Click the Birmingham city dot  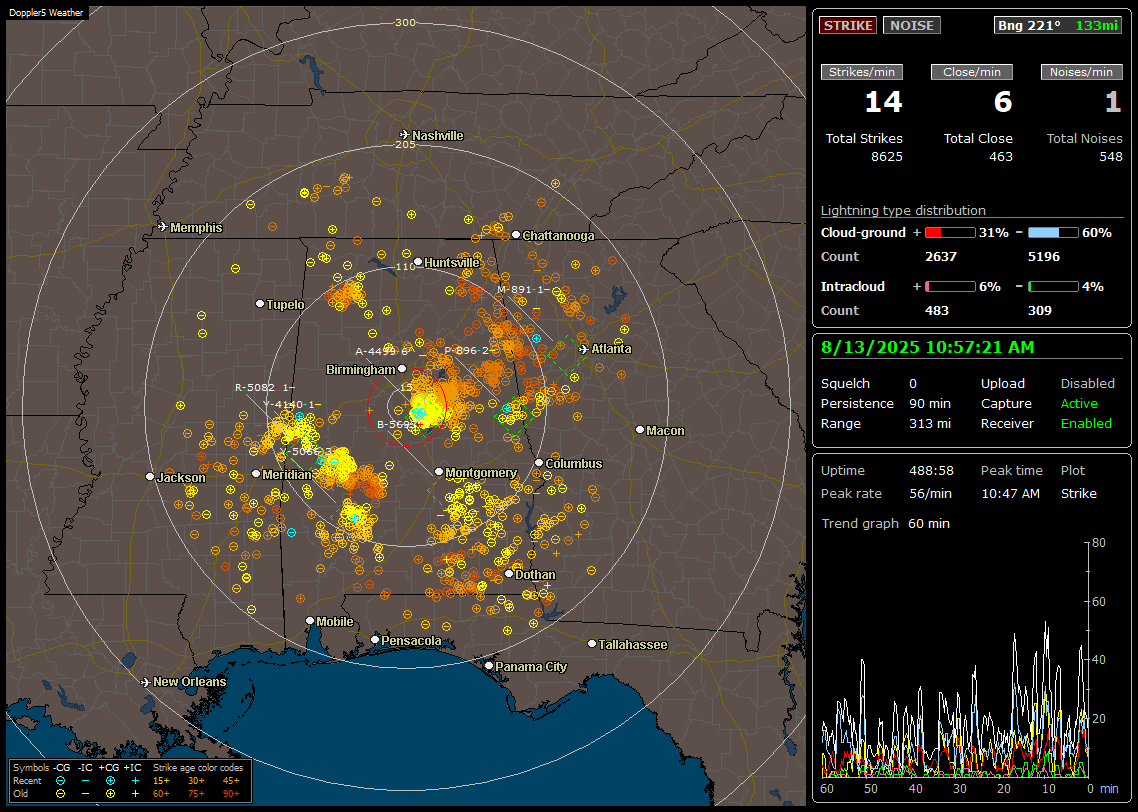pos(402,369)
